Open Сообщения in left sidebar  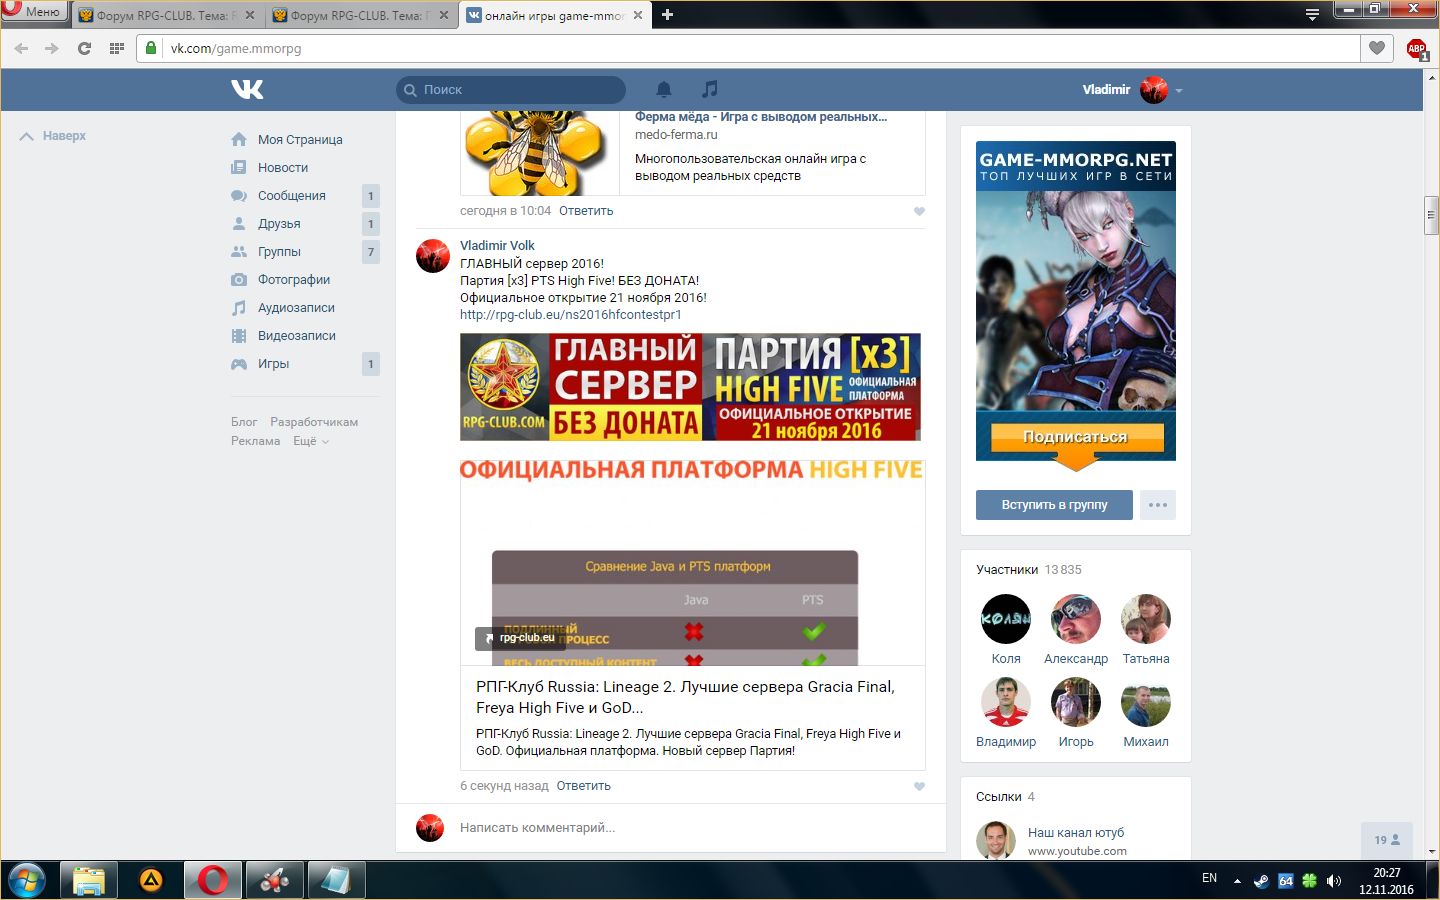[291, 196]
